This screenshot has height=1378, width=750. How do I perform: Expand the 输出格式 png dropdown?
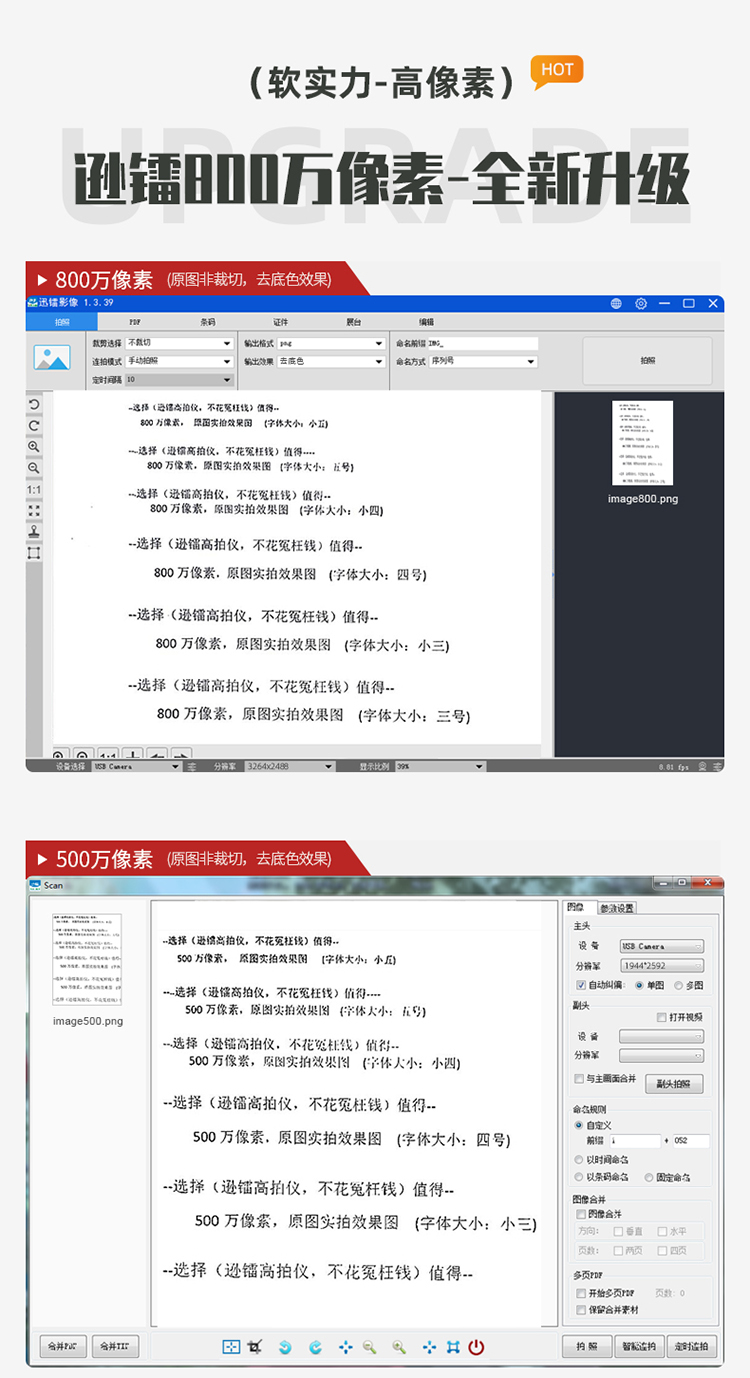point(331,343)
